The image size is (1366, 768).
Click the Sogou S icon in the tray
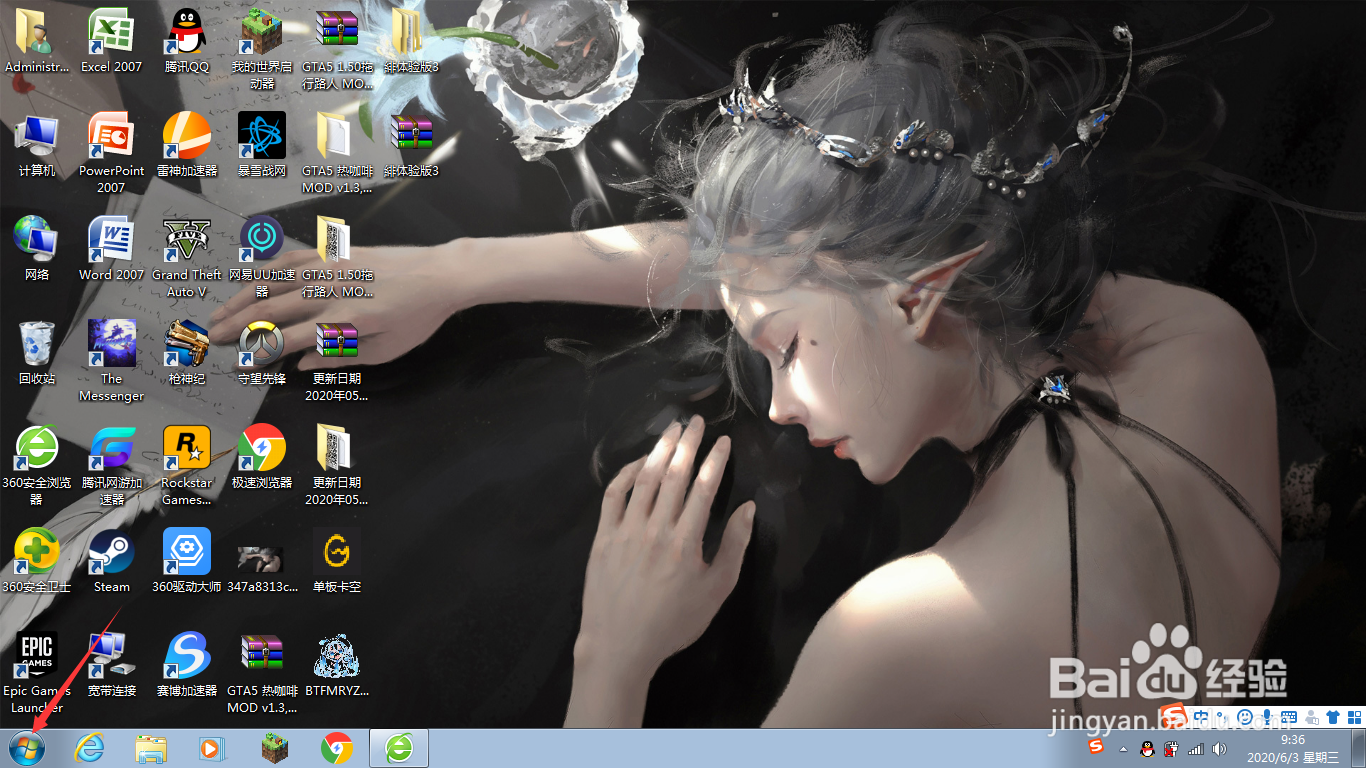coord(1097,748)
